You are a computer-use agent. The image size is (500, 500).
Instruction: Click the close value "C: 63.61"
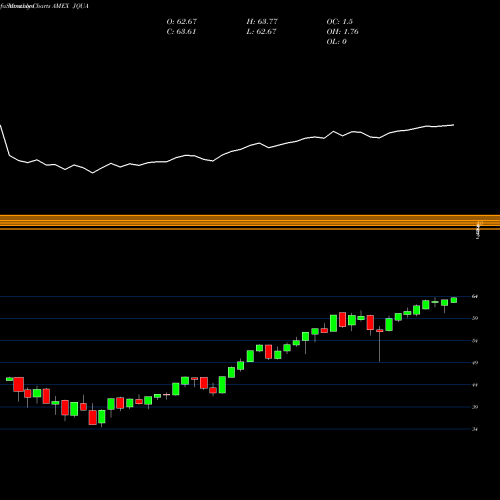tap(181, 32)
